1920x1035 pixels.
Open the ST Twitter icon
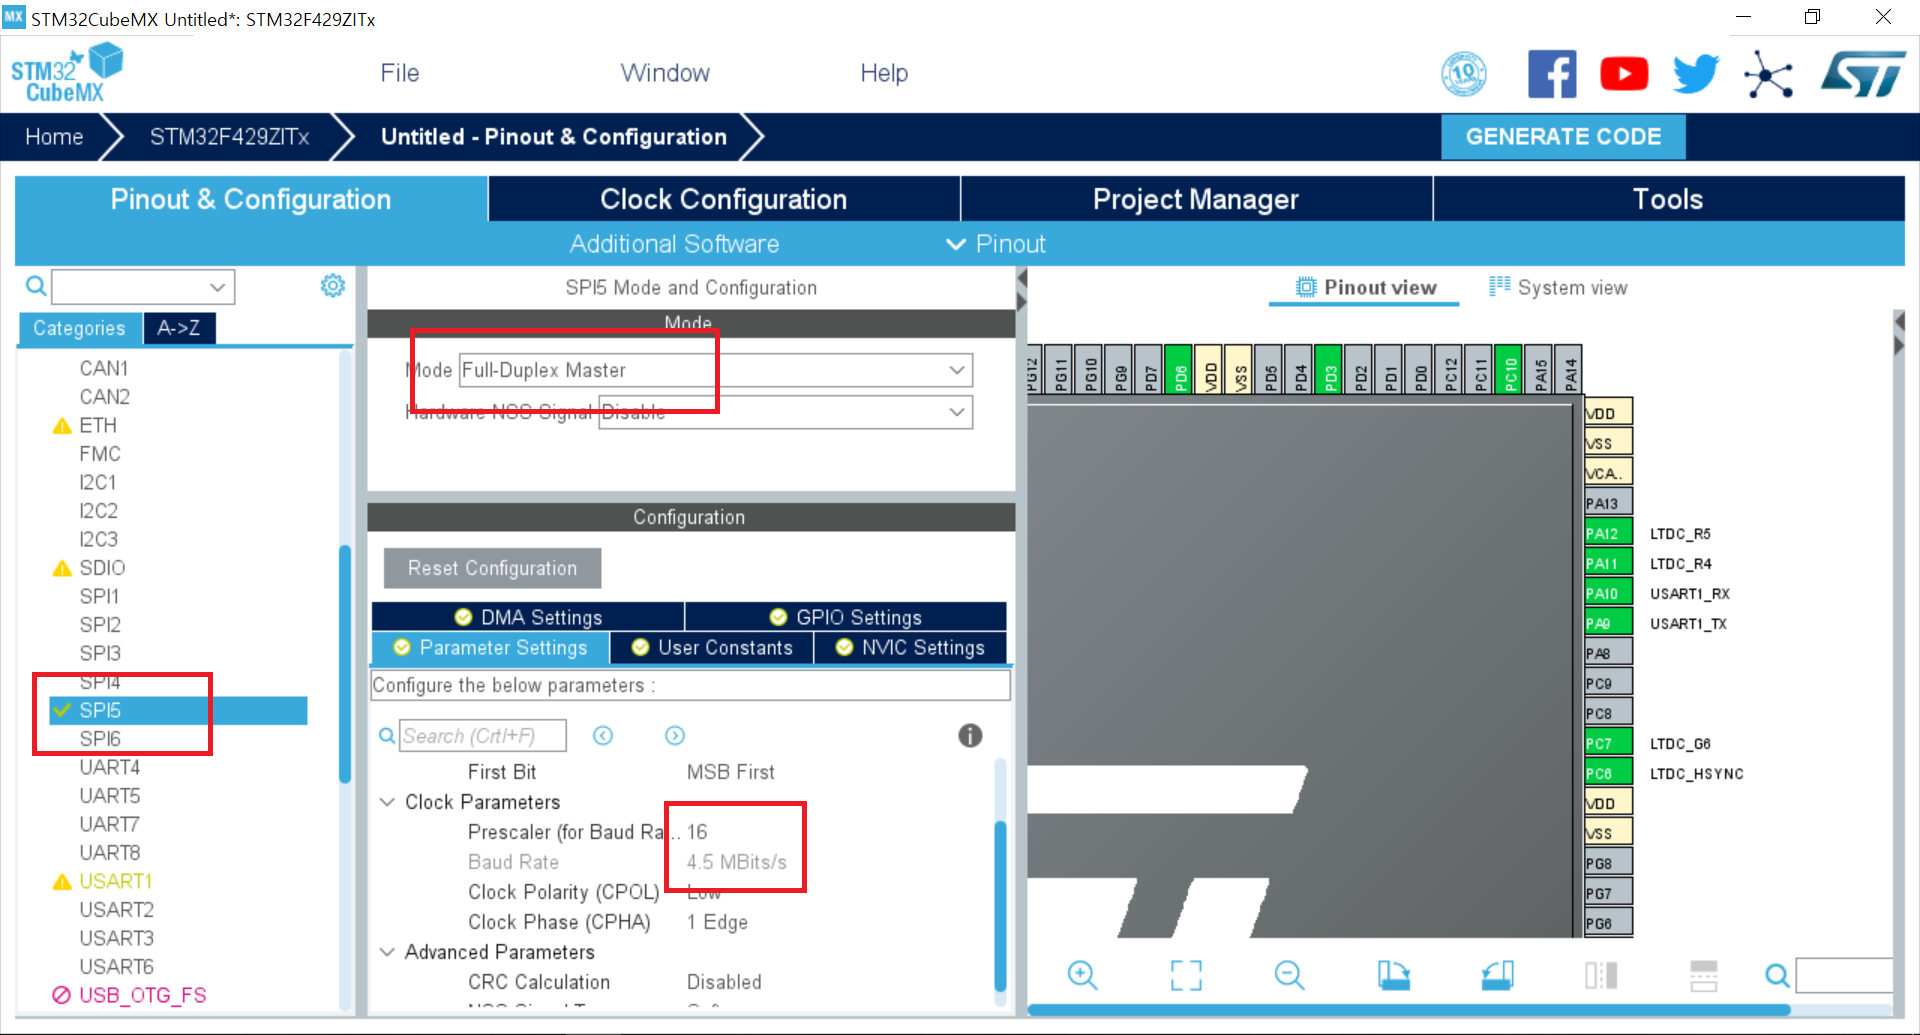[x=1696, y=74]
